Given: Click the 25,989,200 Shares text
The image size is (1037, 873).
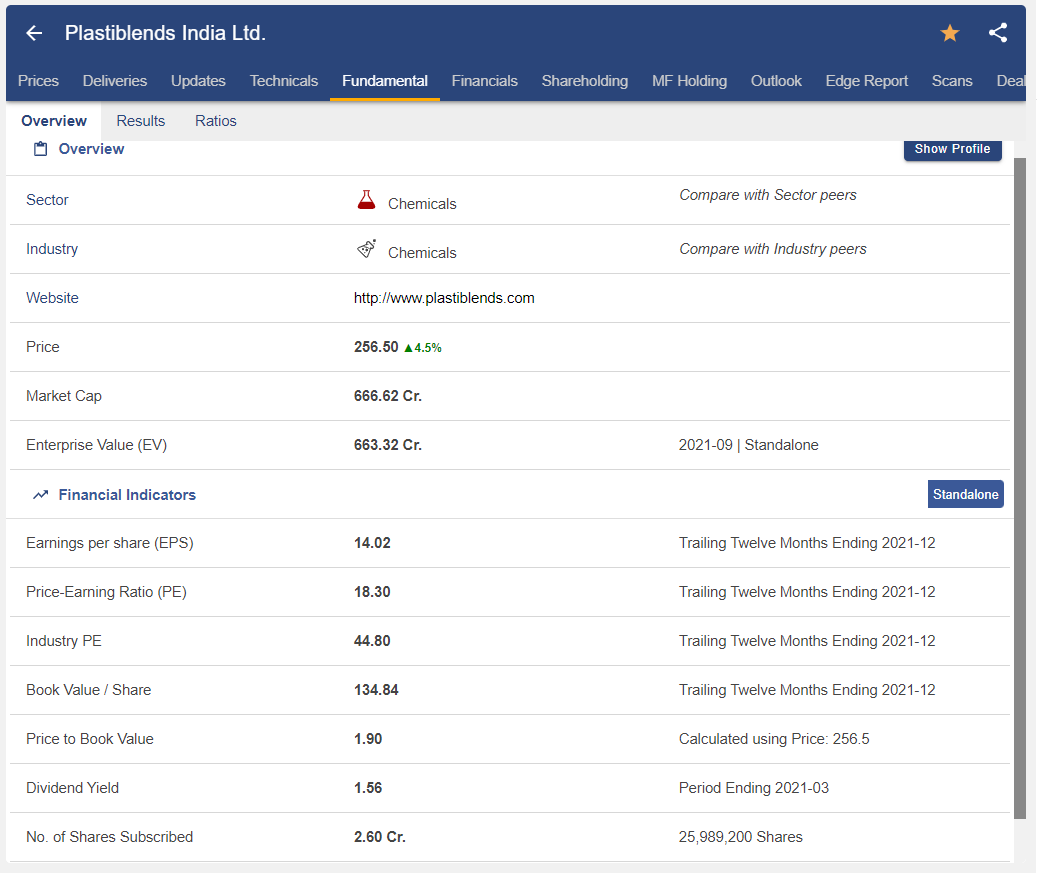Looking at the screenshot, I should point(741,837).
